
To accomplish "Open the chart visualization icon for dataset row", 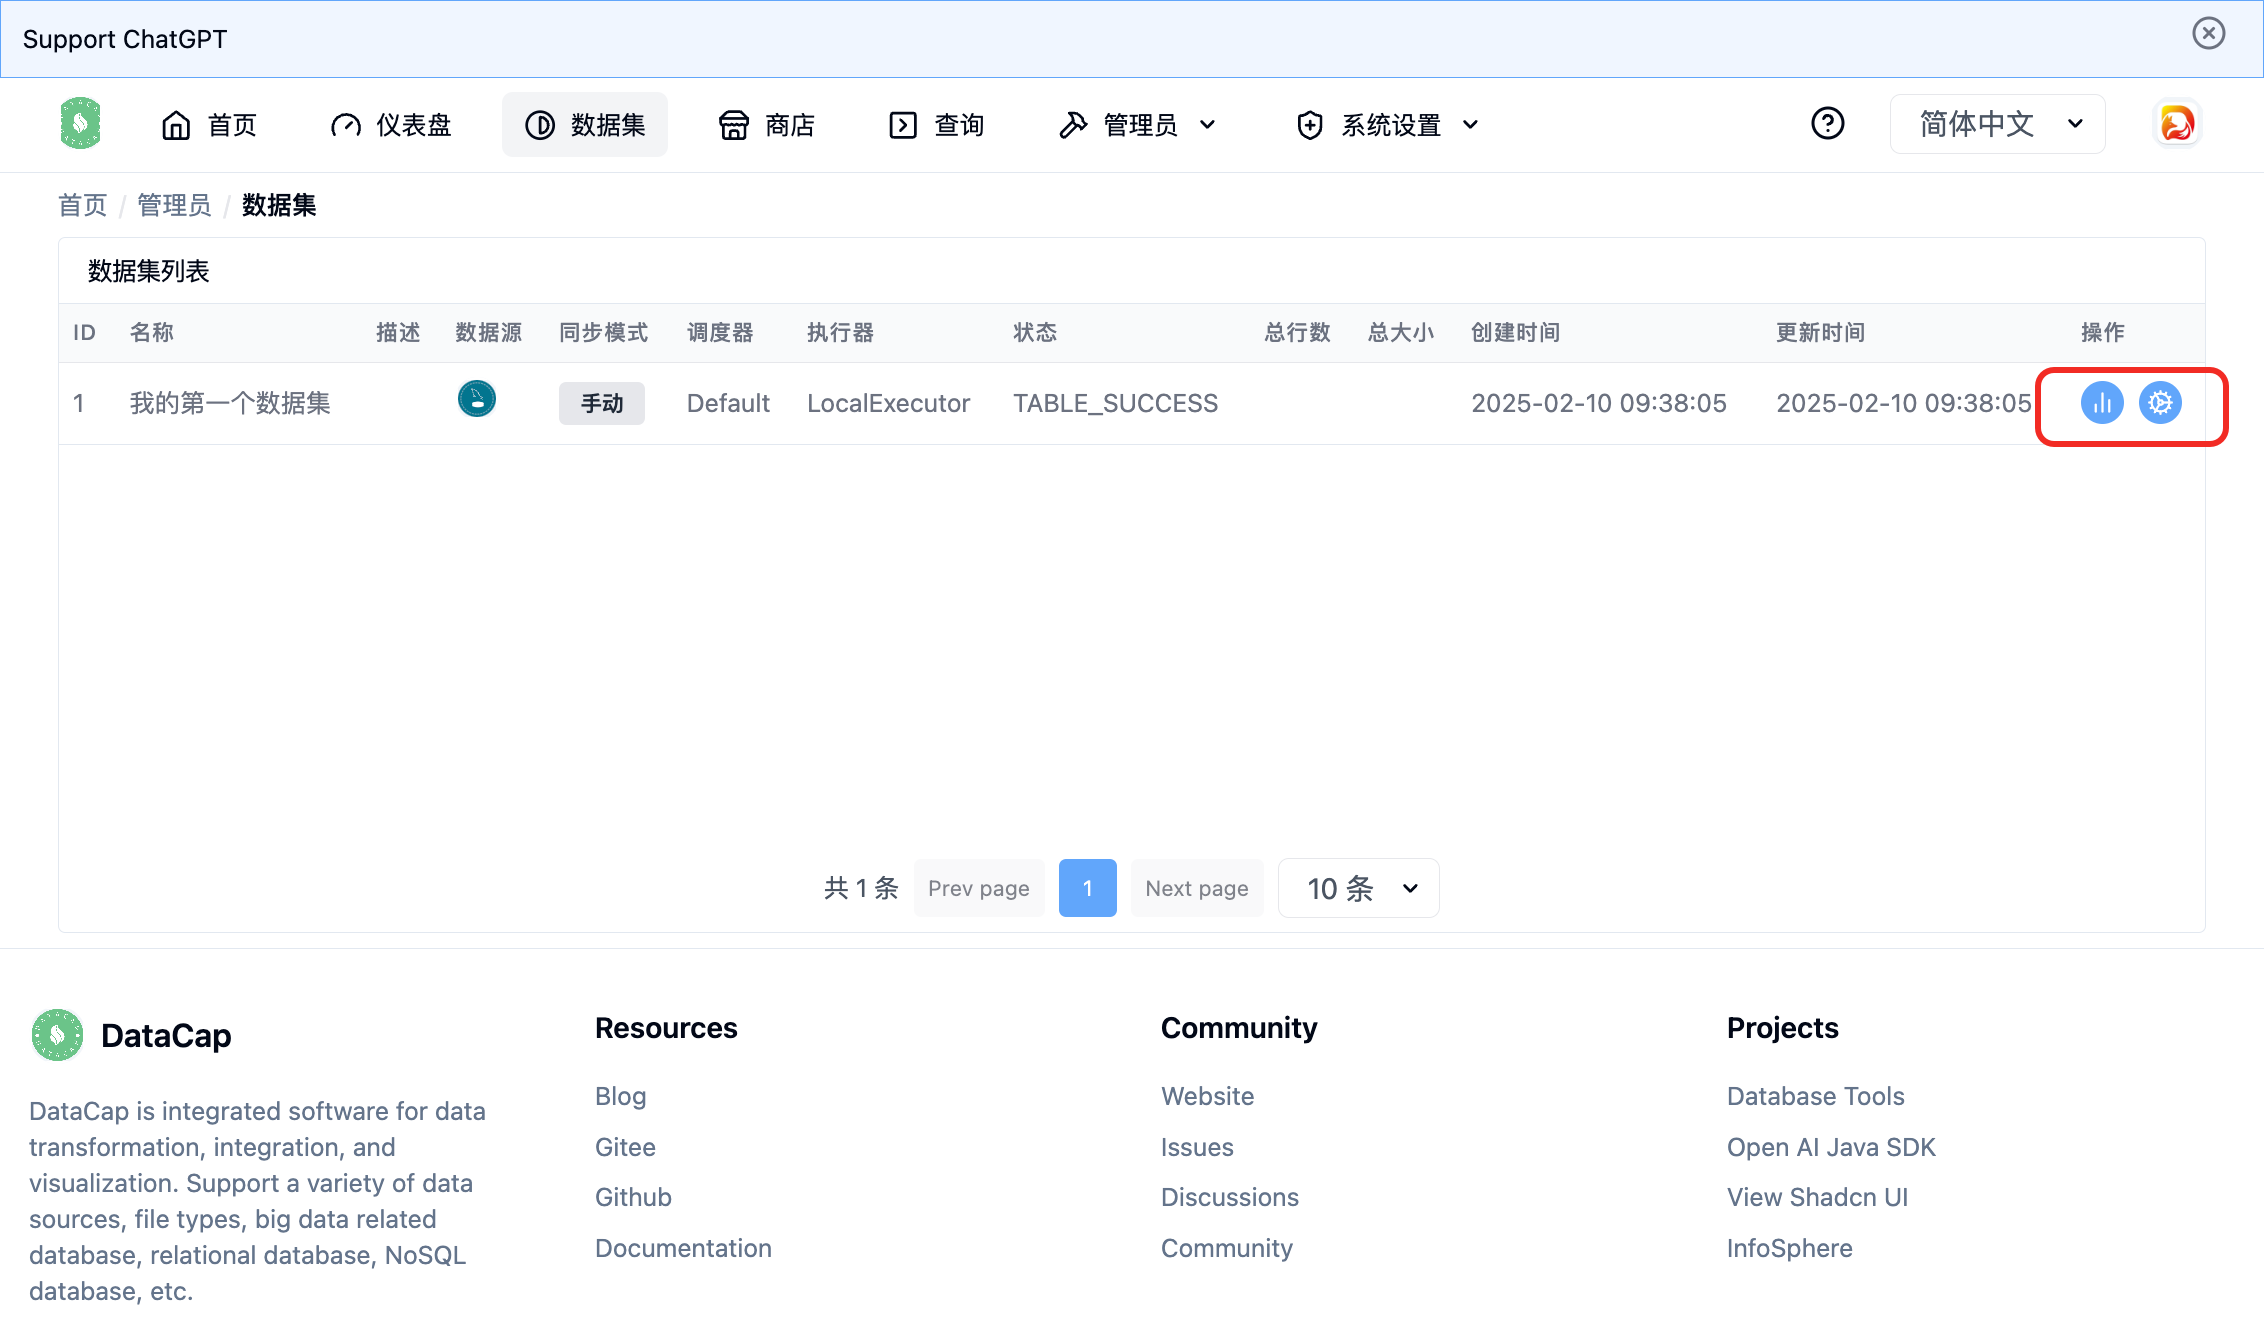I will (2102, 403).
